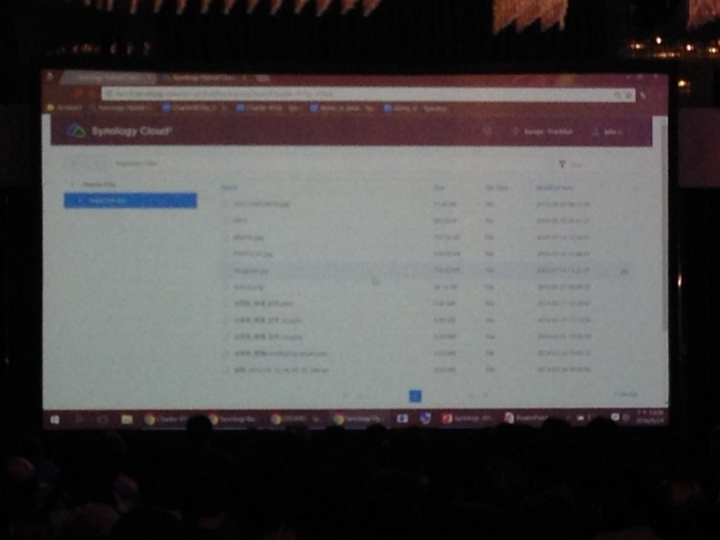The width and height of the screenshot is (720, 540).
Task: Sort the file list by Modified Time column
Action: tap(554, 188)
